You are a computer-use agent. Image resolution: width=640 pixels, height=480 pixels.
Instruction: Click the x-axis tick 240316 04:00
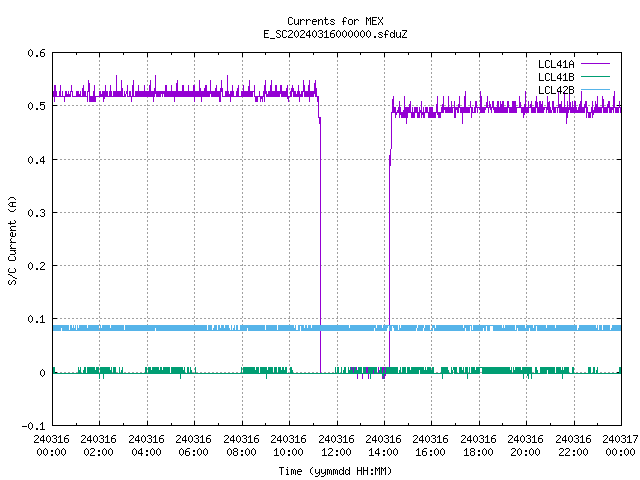[x=146, y=445]
